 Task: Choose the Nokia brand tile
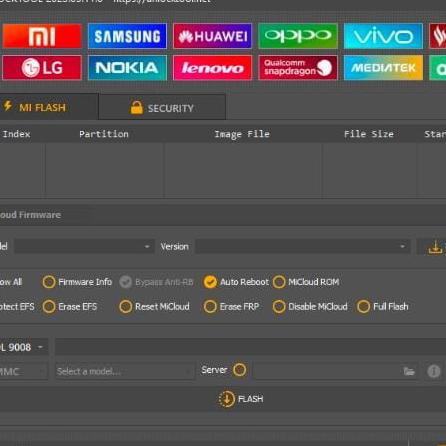click(x=127, y=68)
